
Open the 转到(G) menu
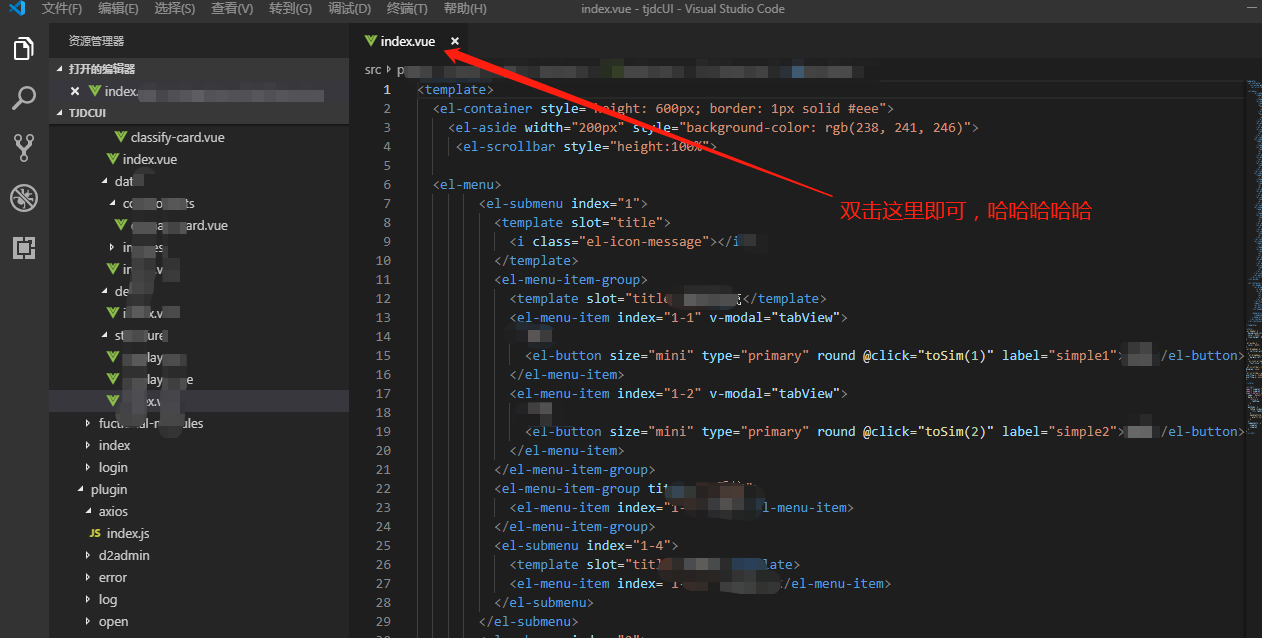[x=290, y=9]
